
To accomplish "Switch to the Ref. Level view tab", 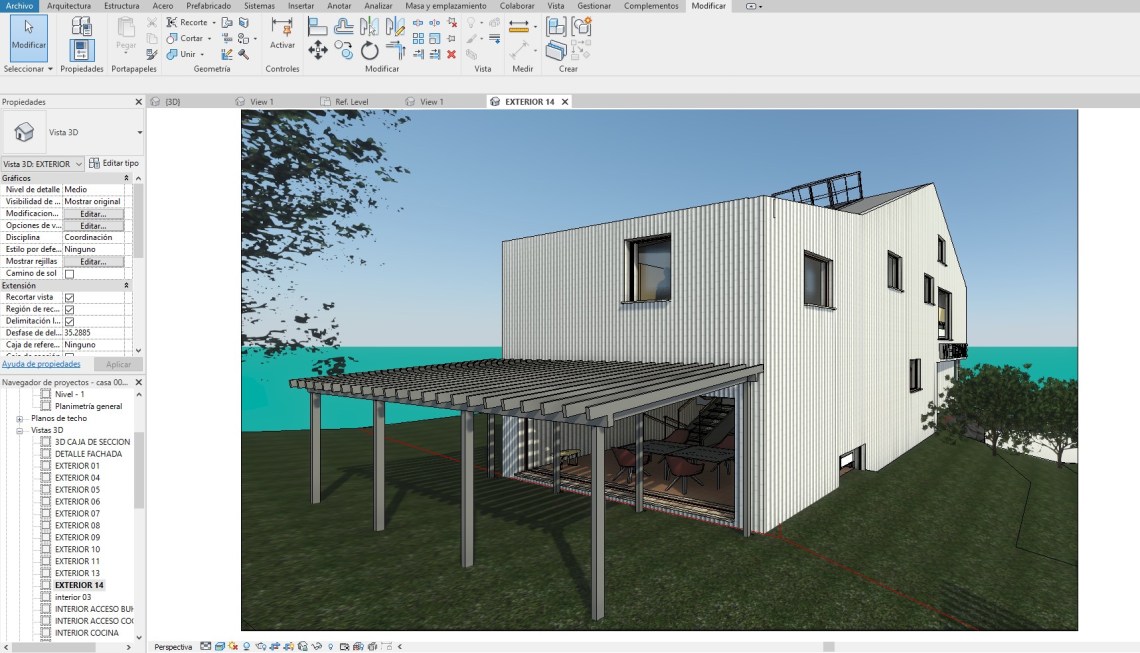I will click(351, 102).
